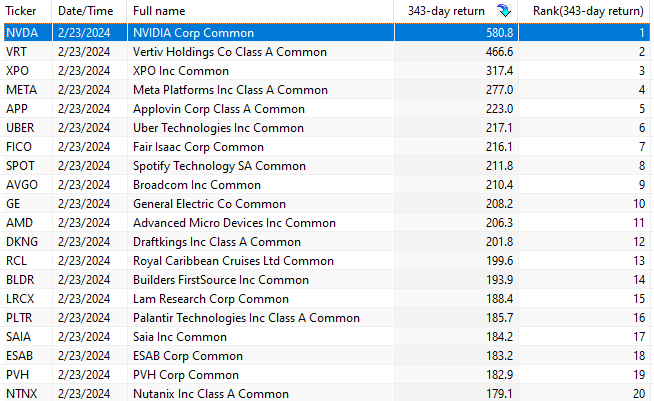Click 'Advanced Micro Devices Inc Common'

234,223
